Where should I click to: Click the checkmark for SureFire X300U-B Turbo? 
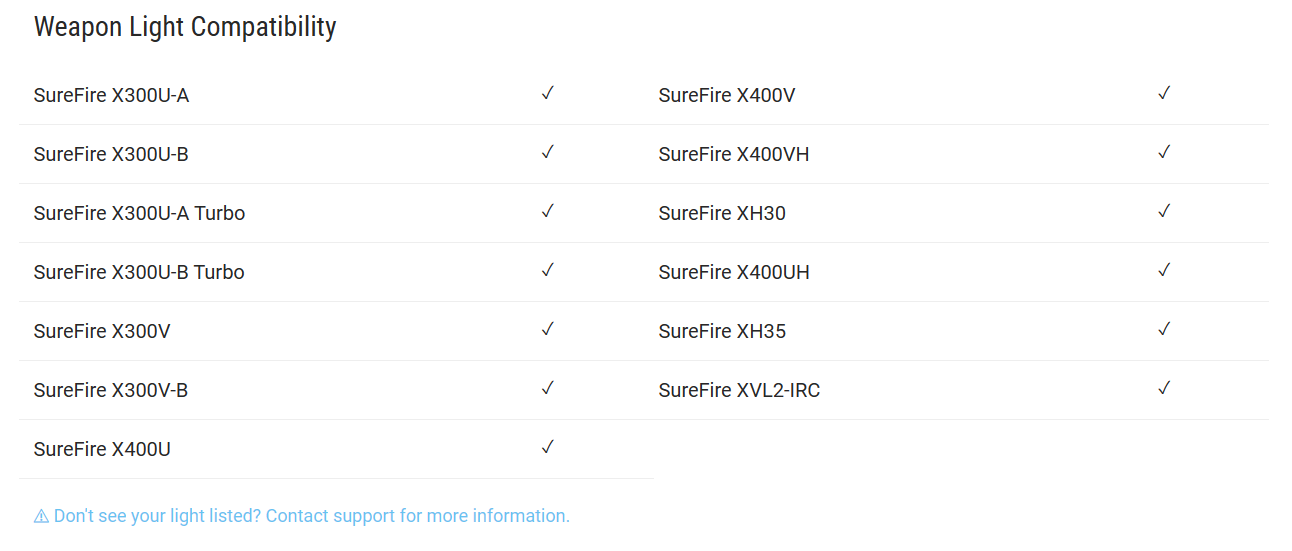tap(548, 271)
